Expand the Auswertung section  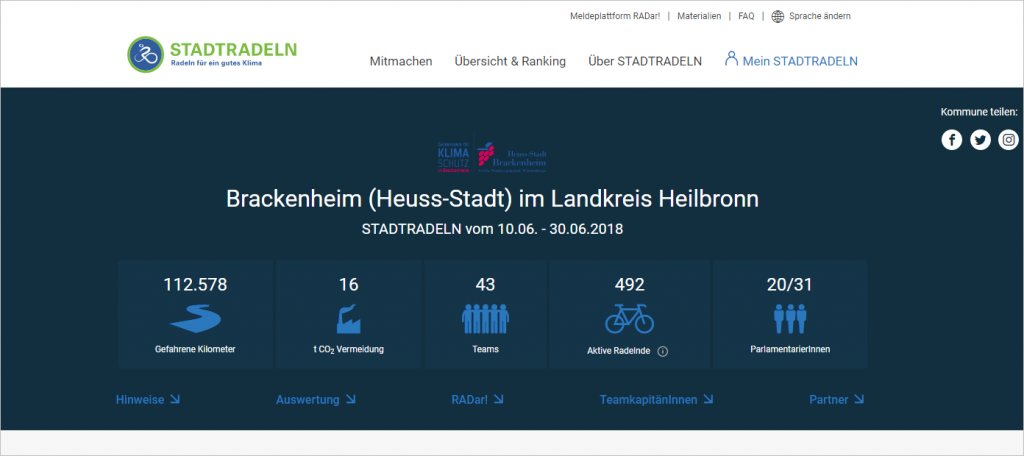click(316, 400)
